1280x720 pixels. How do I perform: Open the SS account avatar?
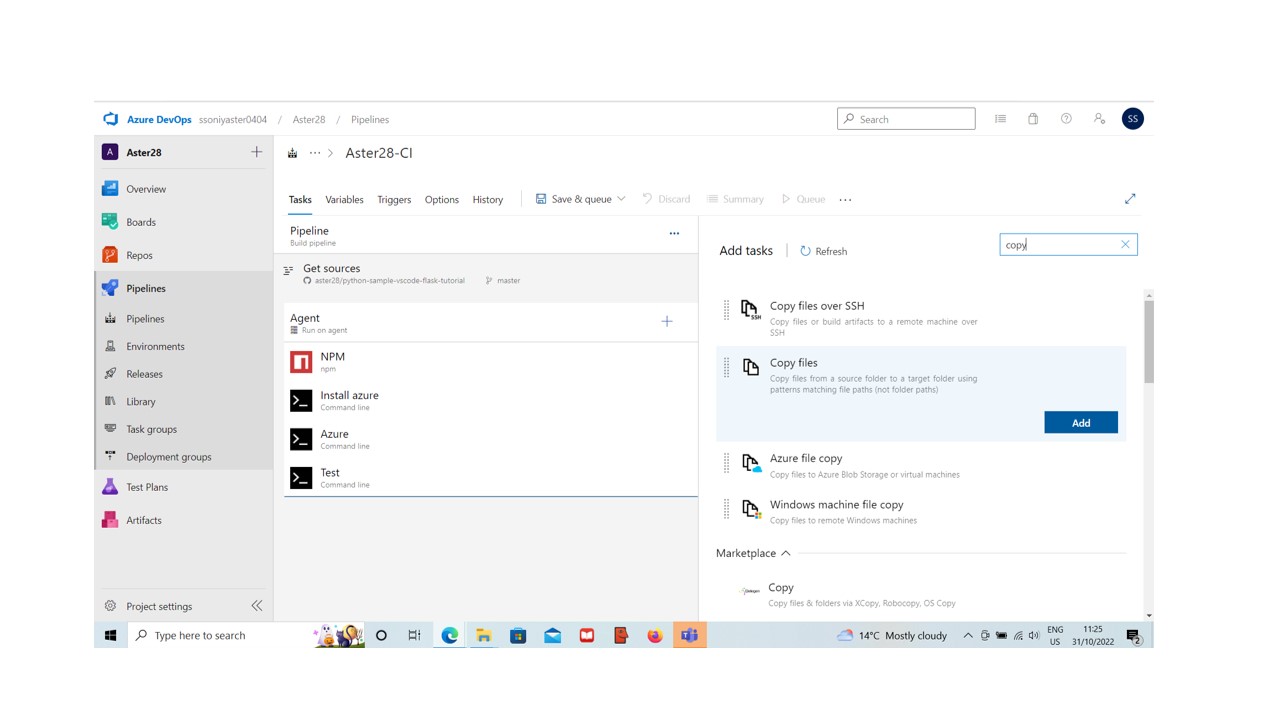pos(1132,119)
